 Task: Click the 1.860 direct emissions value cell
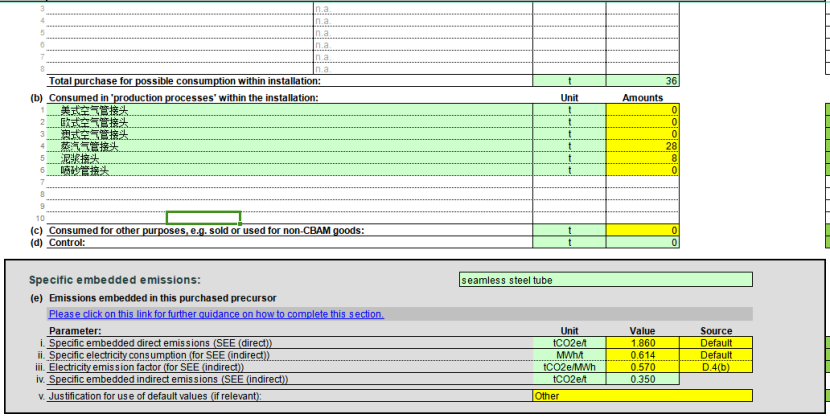point(642,343)
